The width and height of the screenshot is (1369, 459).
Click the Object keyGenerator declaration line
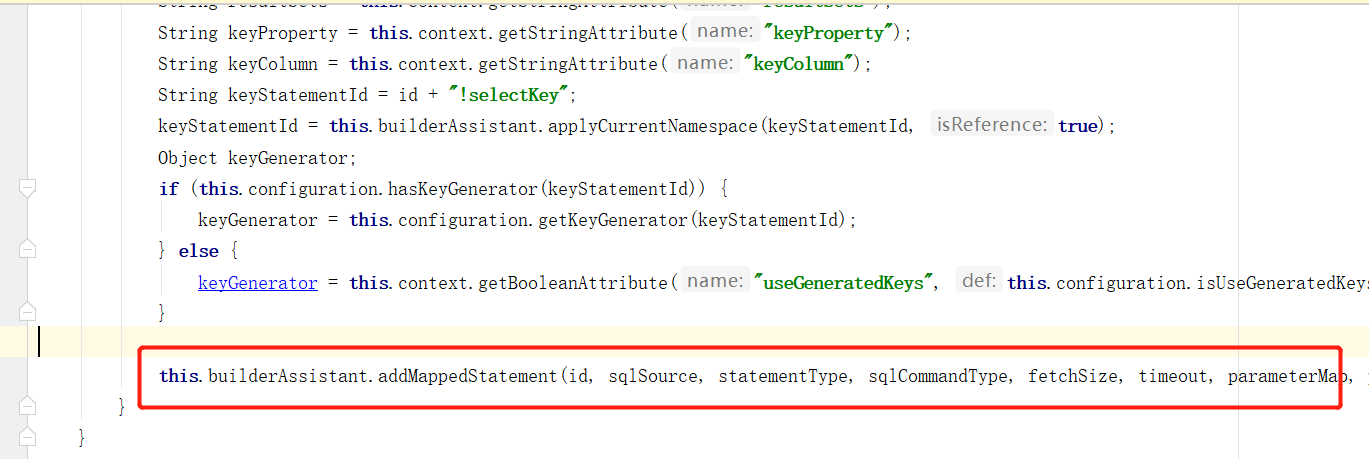(257, 157)
